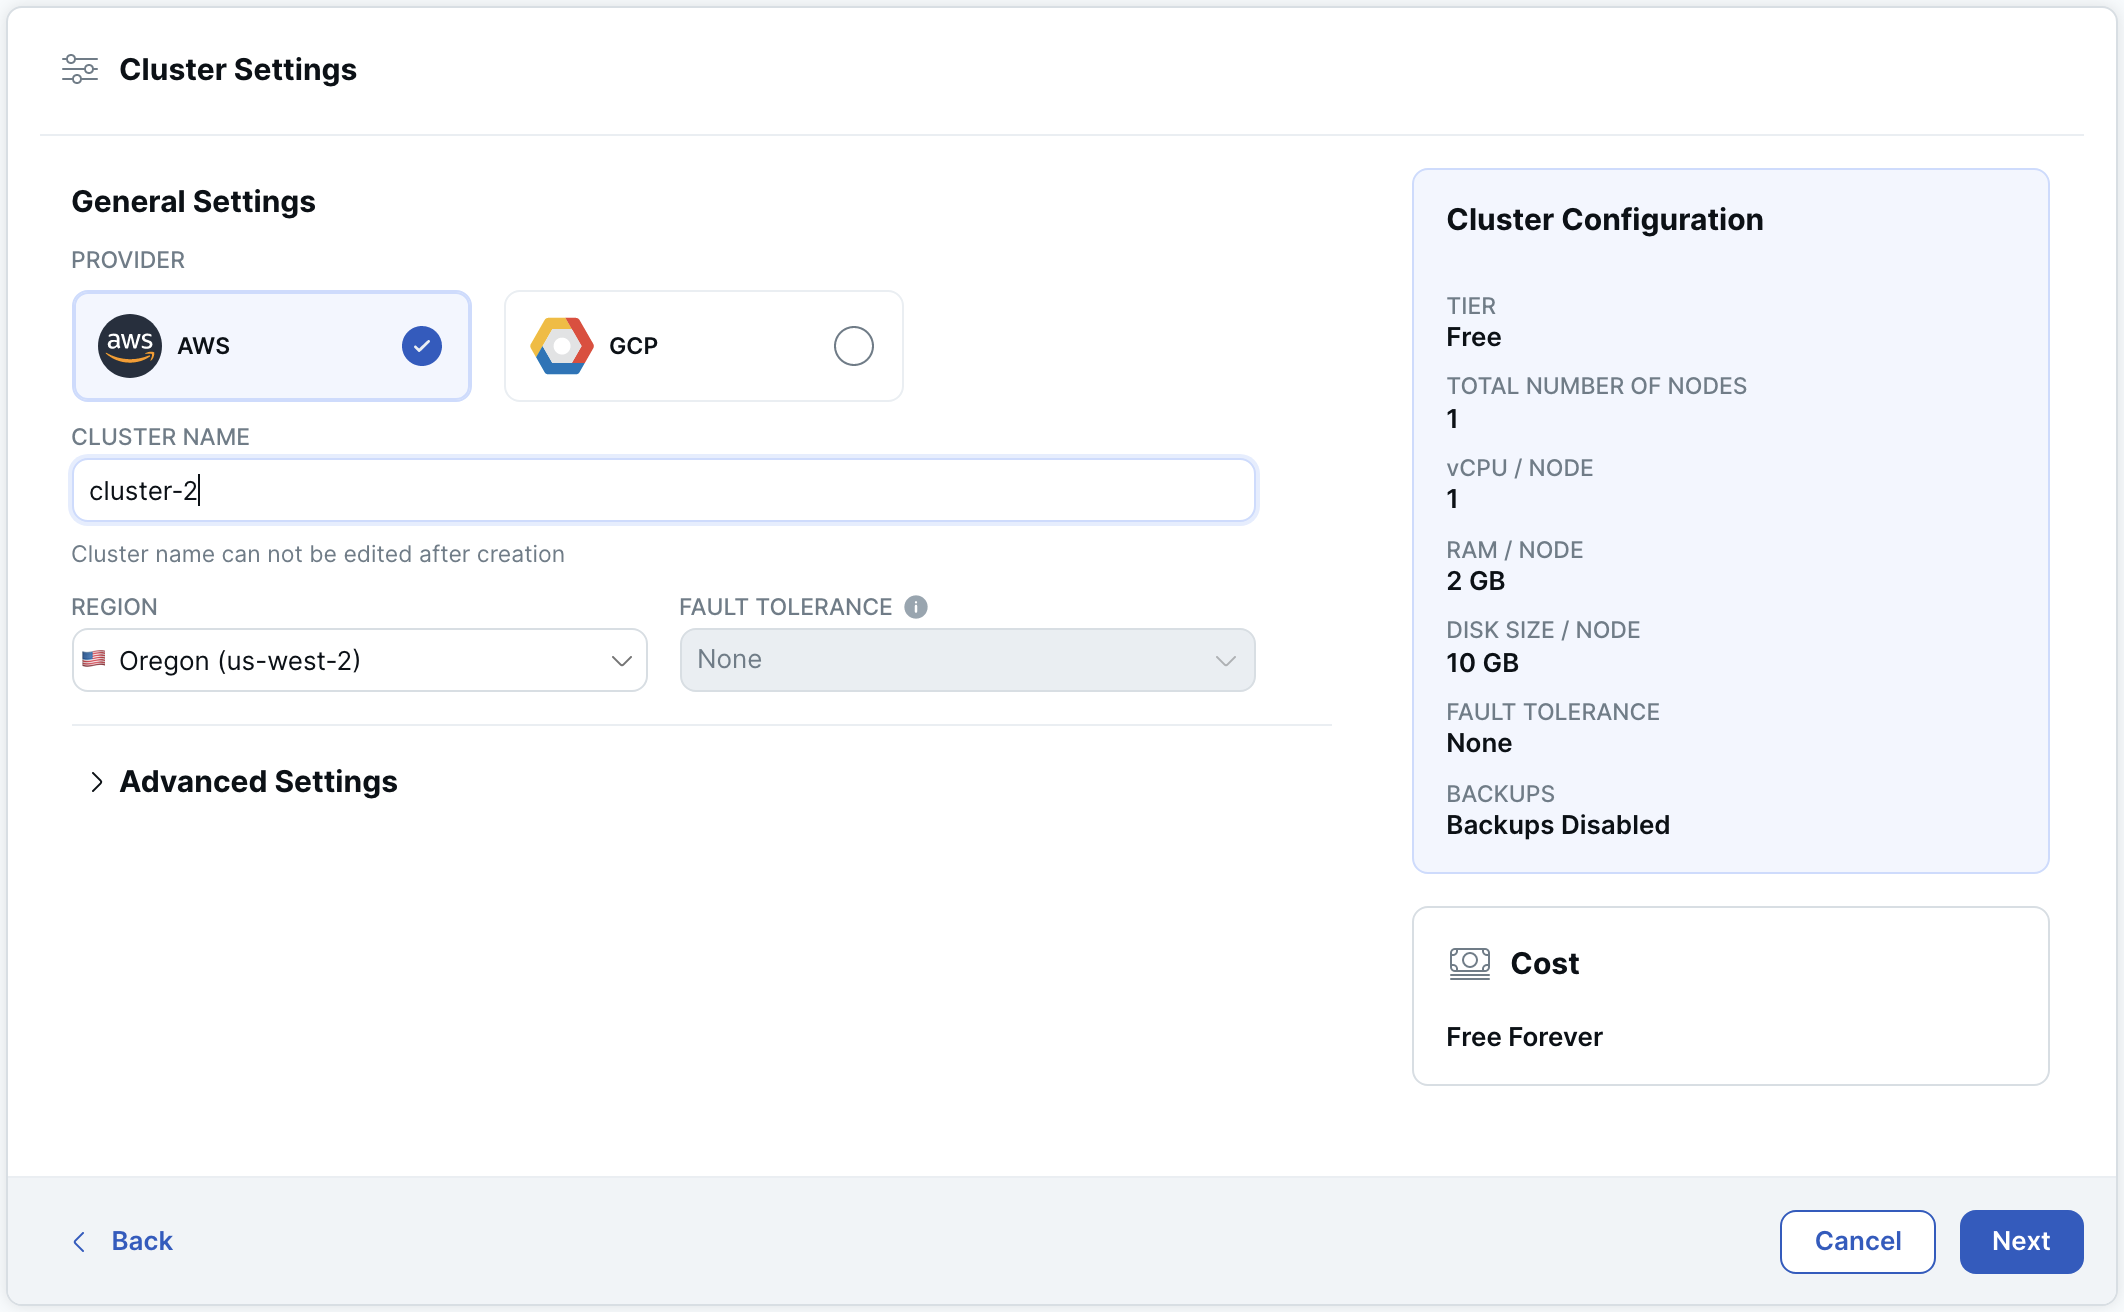Click the money icon in the Cost panel

coord(1469,963)
